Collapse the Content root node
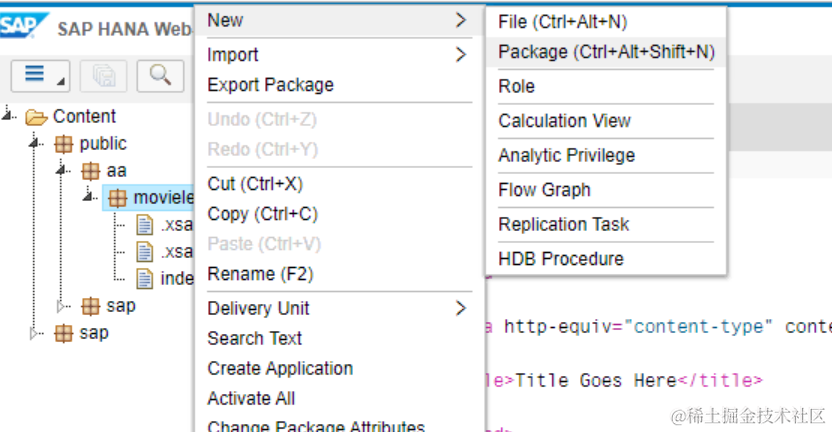 tap(9, 116)
